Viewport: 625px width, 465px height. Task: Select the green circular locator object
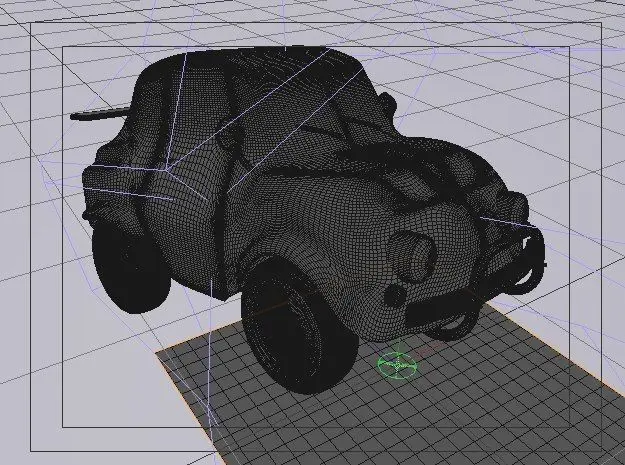tap(397, 364)
